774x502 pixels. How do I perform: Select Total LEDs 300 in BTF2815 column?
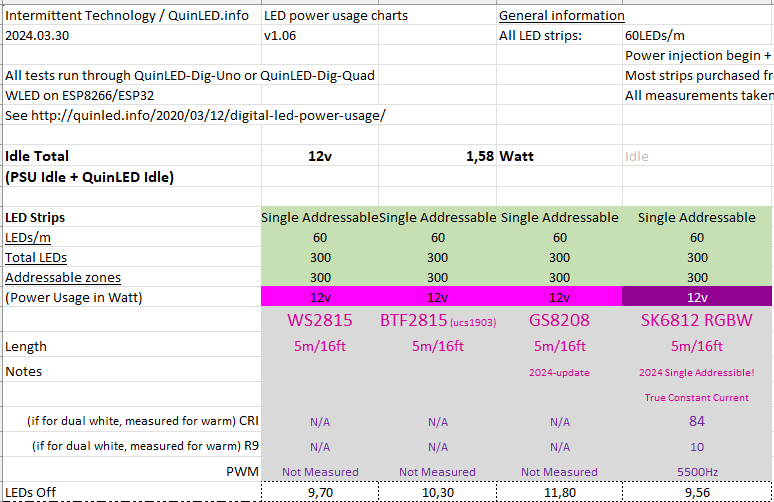click(x=437, y=258)
